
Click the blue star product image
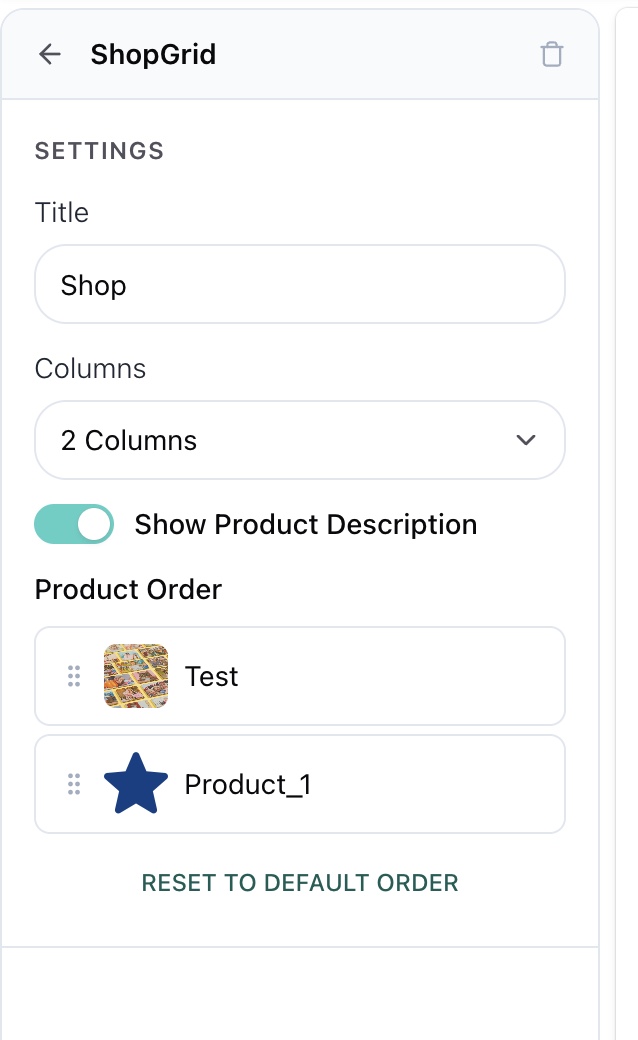tap(136, 784)
